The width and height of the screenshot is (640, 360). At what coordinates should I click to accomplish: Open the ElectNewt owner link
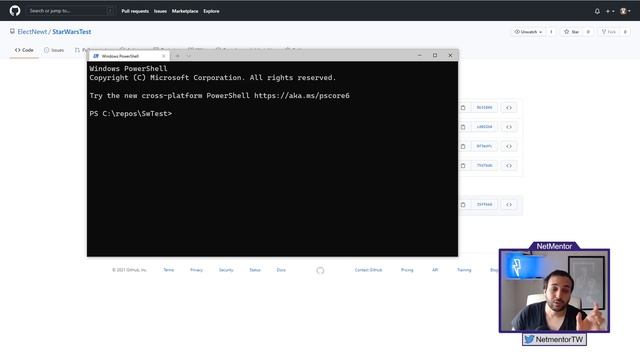32,31
